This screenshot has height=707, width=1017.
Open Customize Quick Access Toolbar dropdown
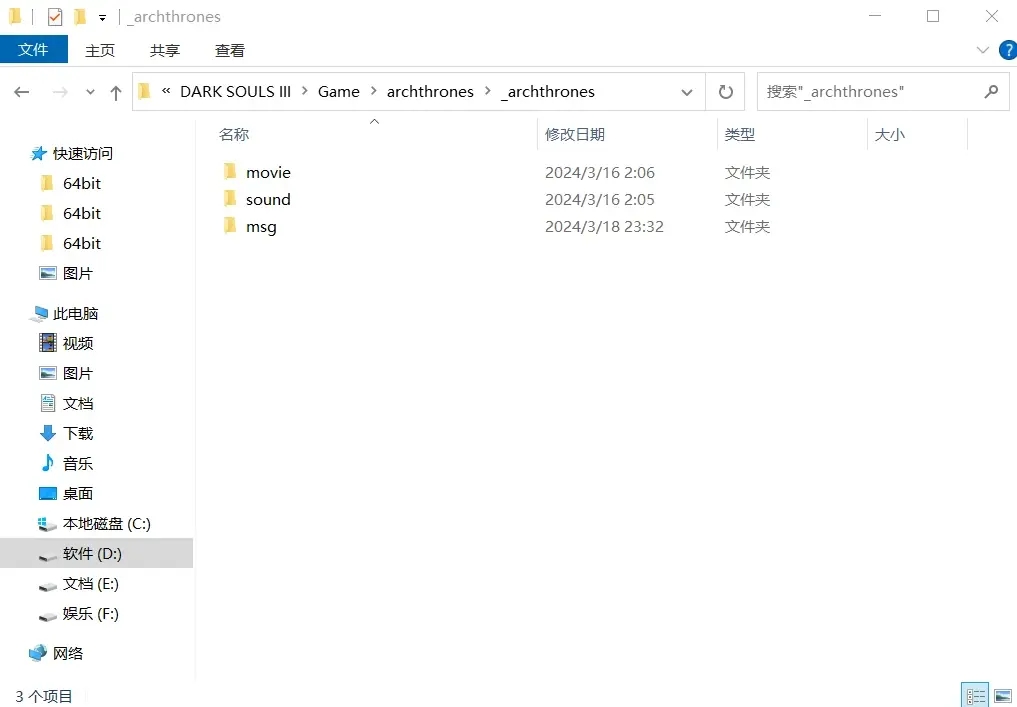[102, 18]
